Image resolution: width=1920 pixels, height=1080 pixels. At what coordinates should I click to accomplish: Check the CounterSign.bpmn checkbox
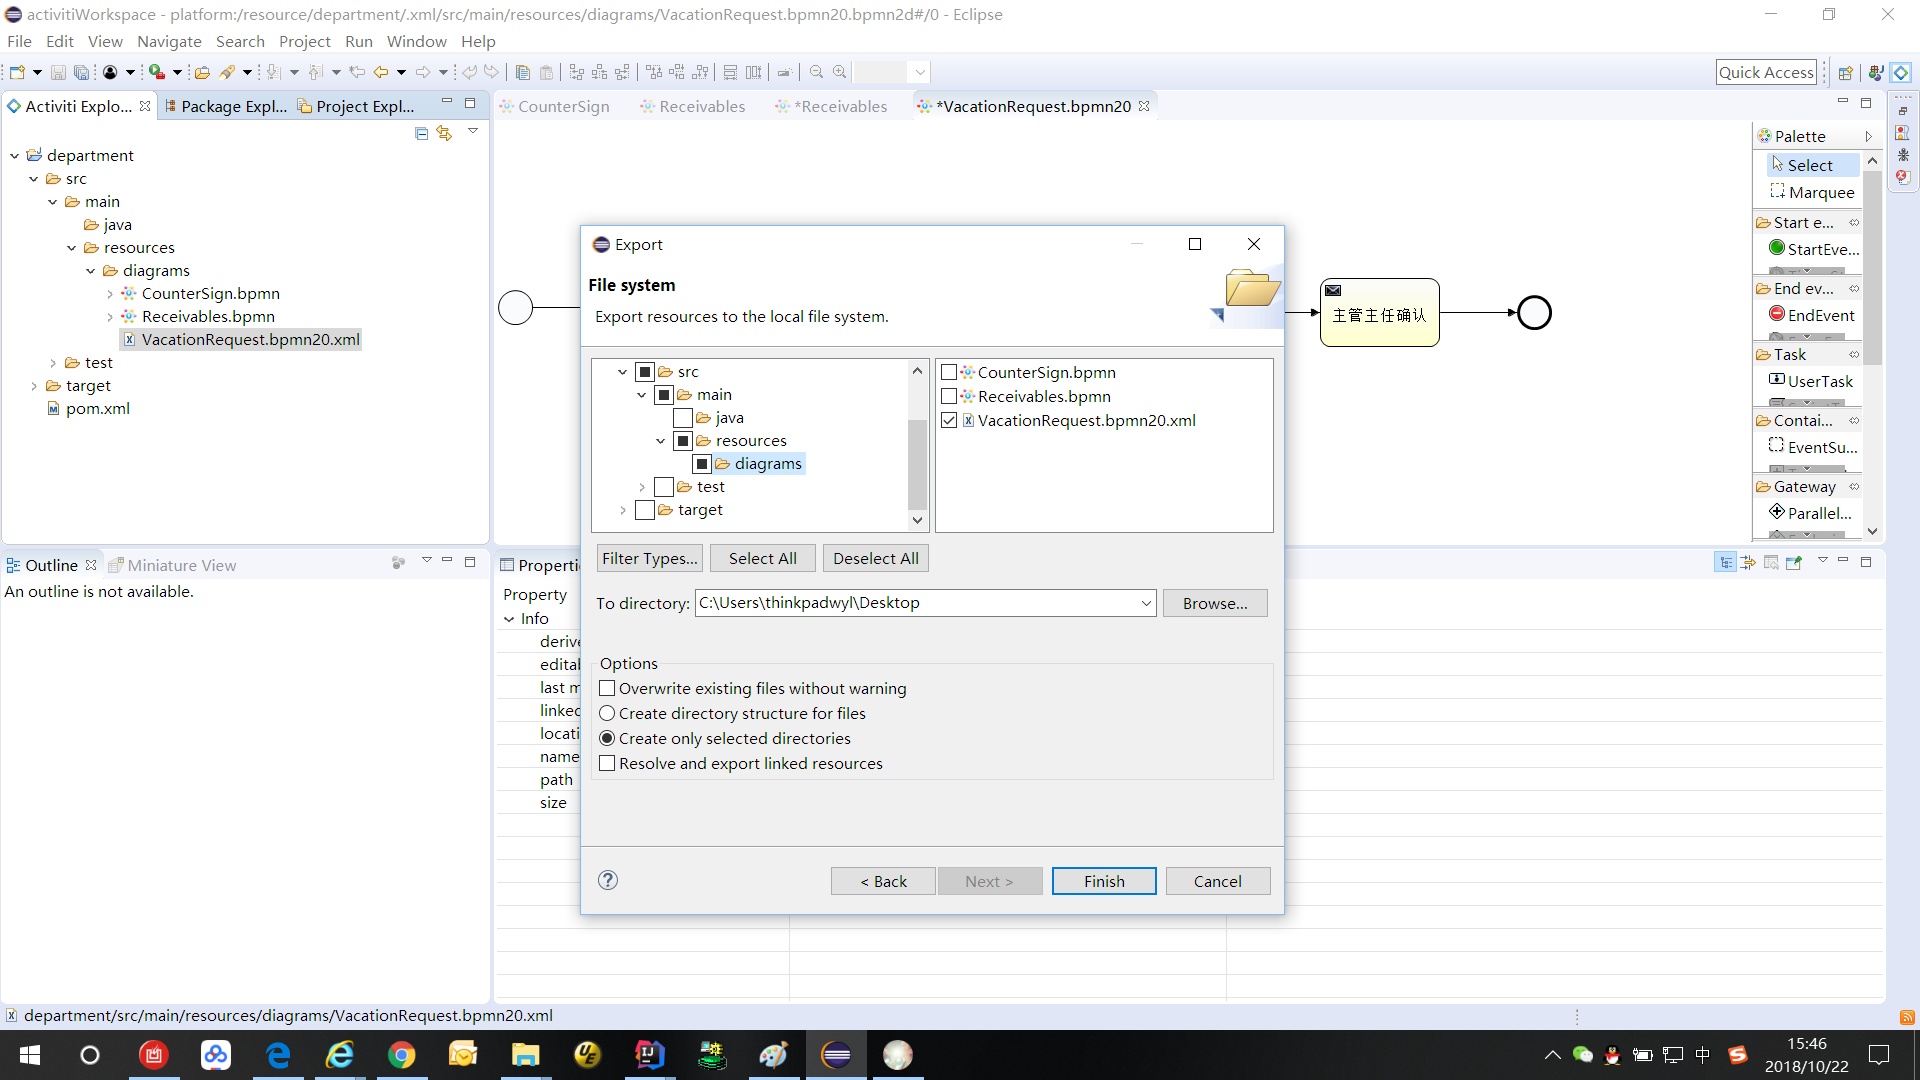949,372
